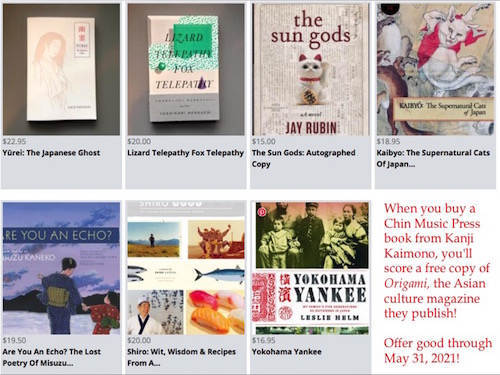Open the Yūrei: The Japanese Ghost cover image
The width and height of the screenshot is (500, 375).
tap(61, 69)
